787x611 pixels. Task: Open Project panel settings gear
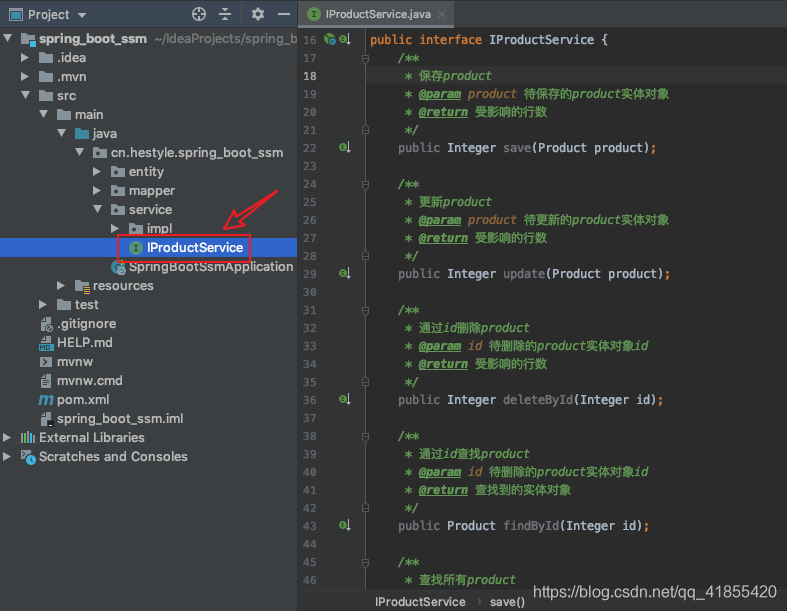pos(257,14)
